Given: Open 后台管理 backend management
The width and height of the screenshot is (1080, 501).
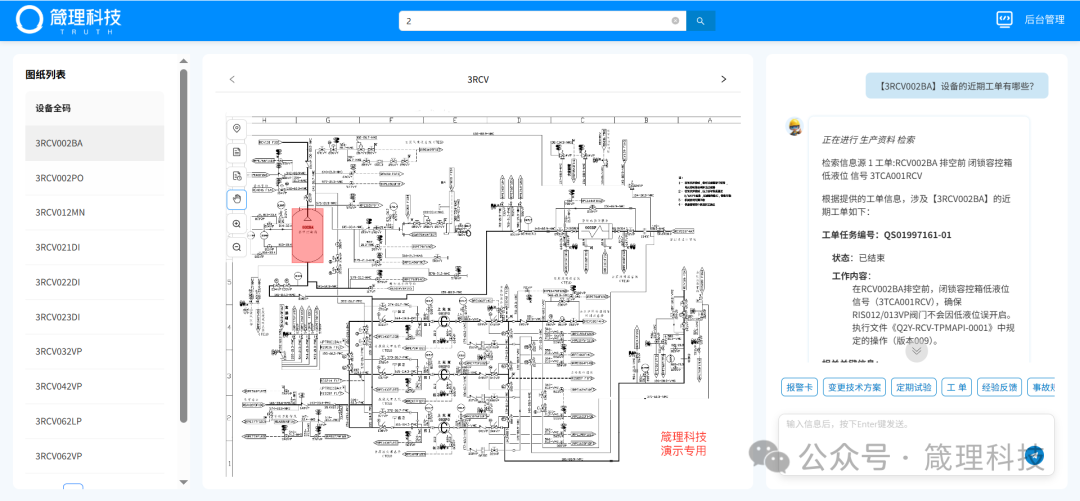Looking at the screenshot, I should point(1031,19).
